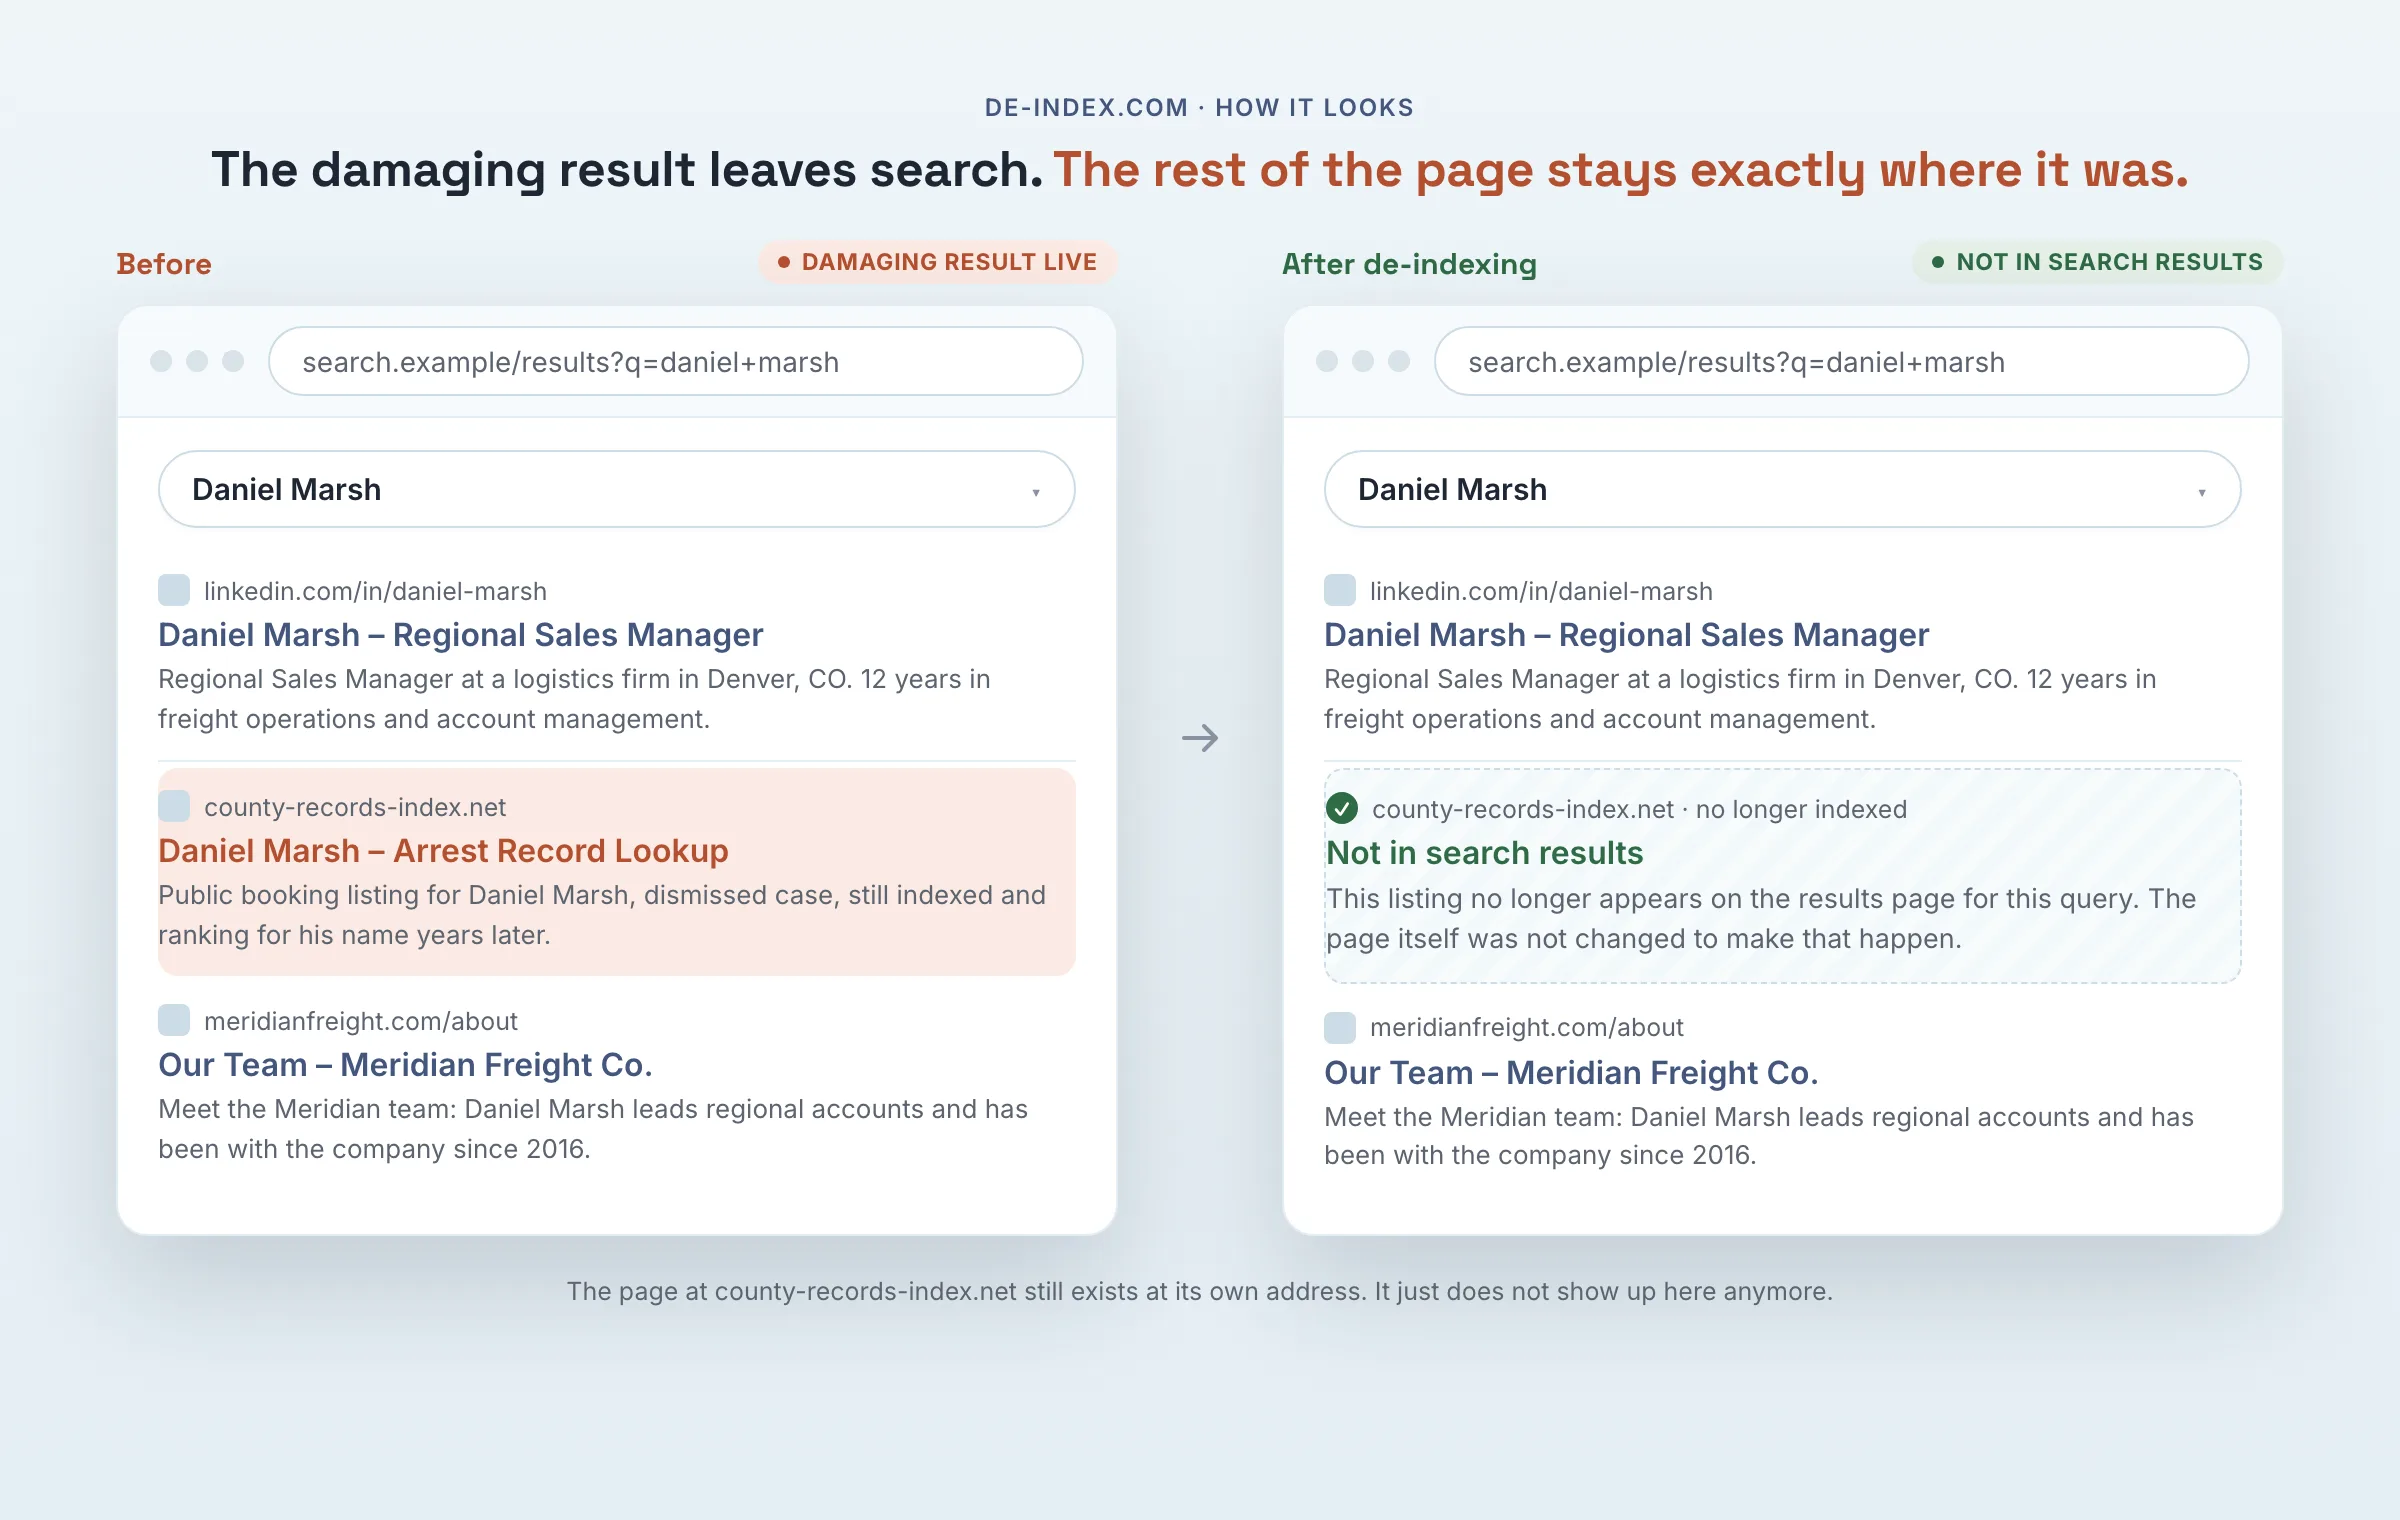Open 'Regional Sales Manager' result in After panel
Screen dimensions: 2400x1520
coord(1627,635)
